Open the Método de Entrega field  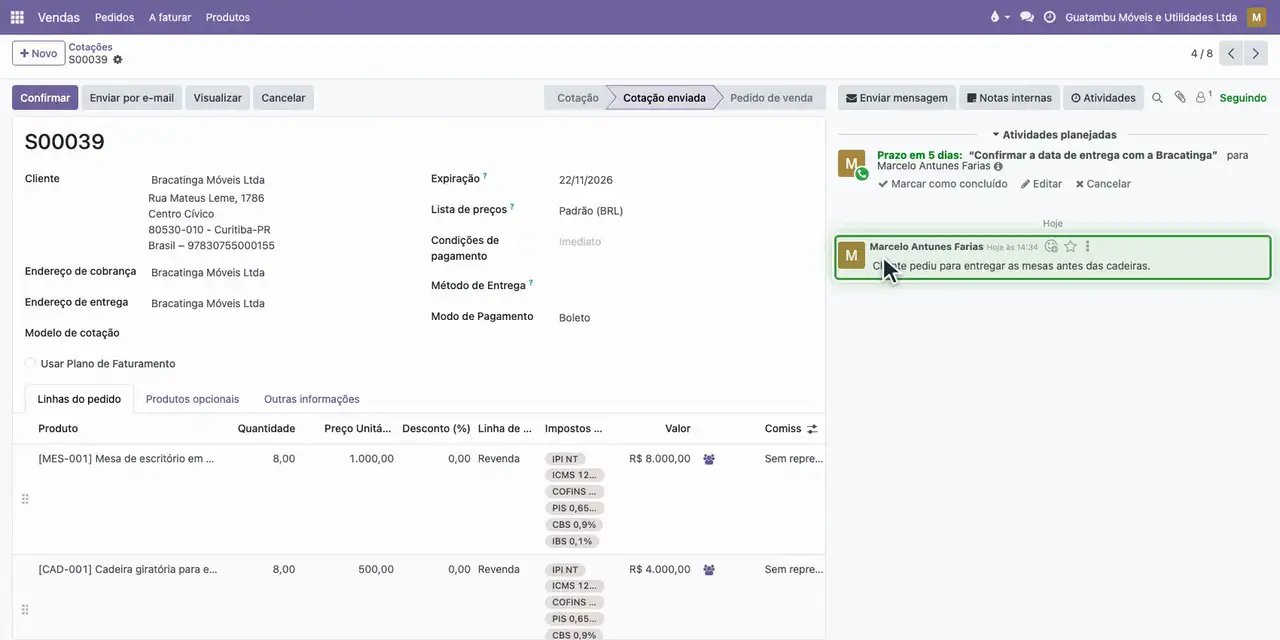(x=684, y=286)
